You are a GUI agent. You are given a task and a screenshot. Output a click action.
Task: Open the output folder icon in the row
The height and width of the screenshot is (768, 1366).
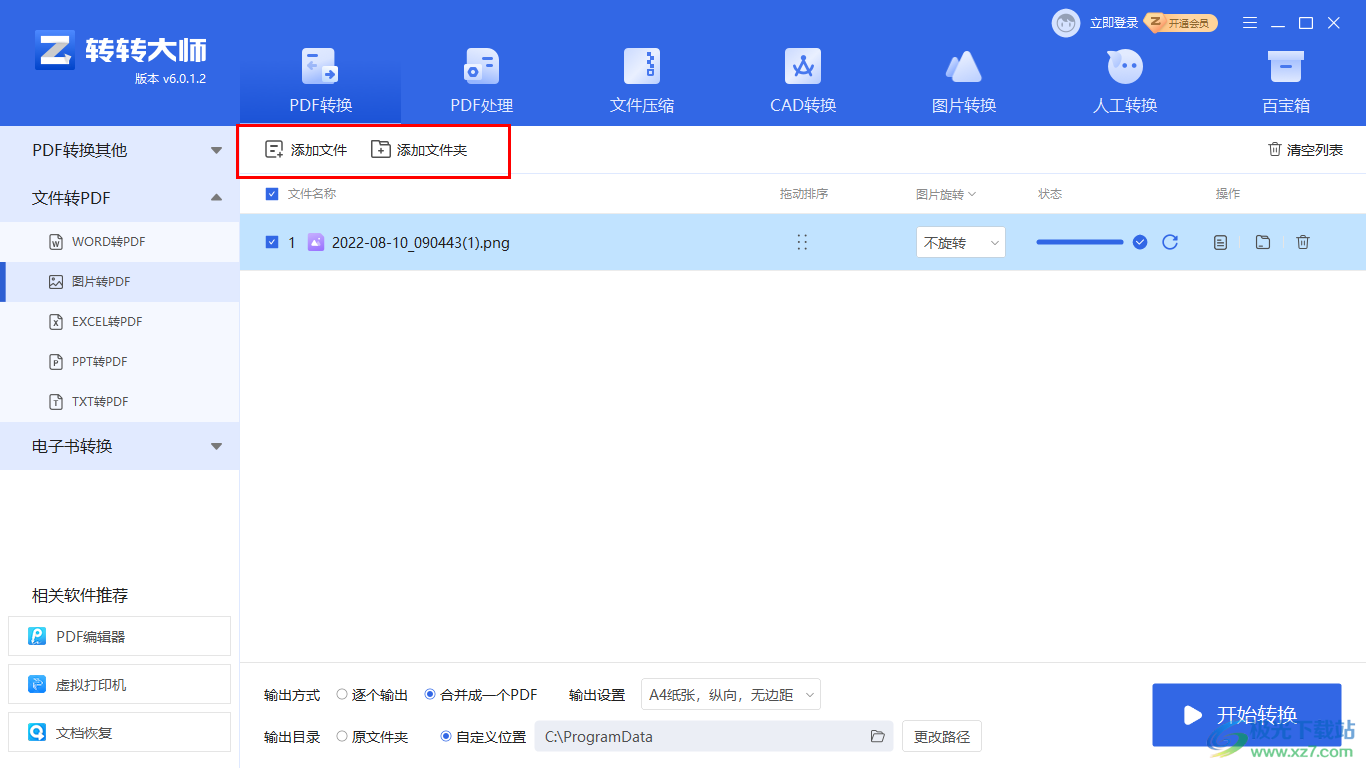1263,242
